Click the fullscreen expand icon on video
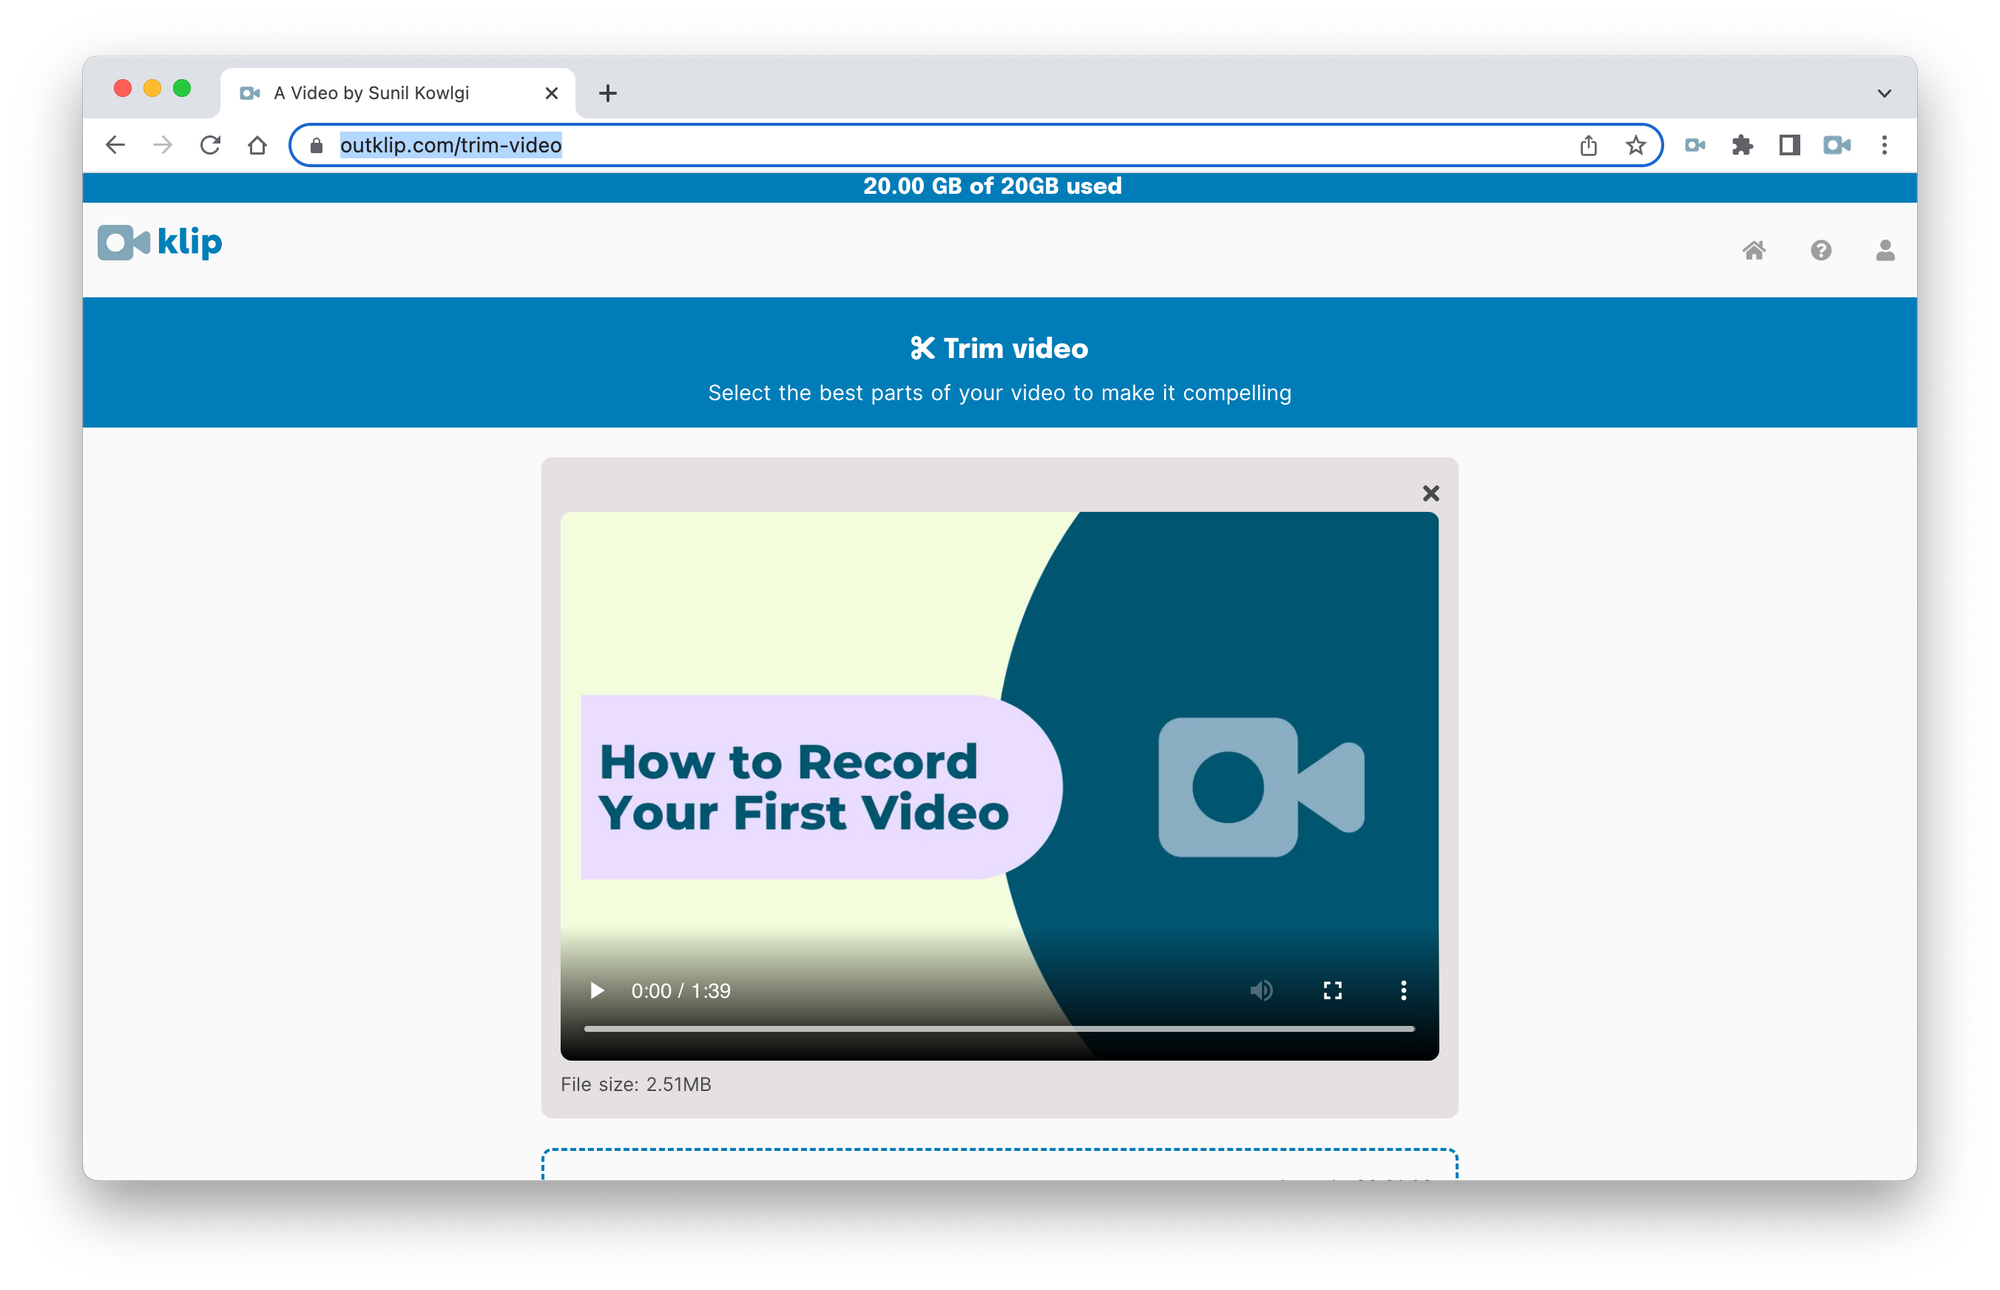The image size is (2000, 1290). click(1331, 990)
